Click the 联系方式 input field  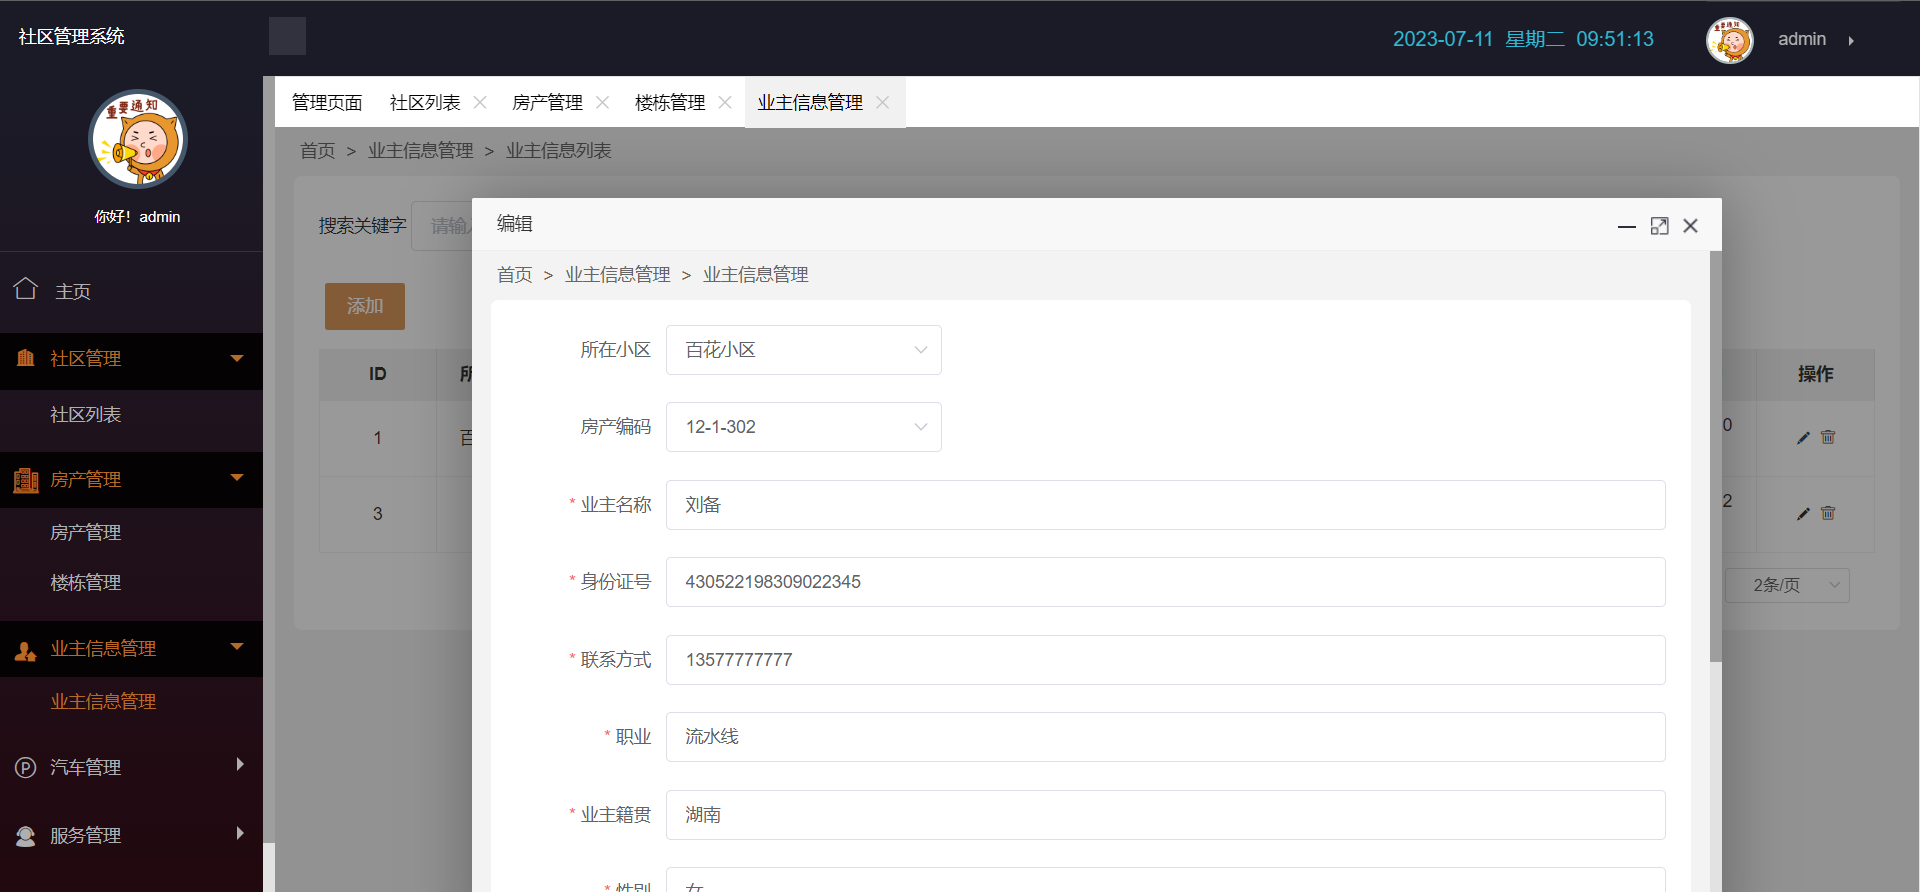1166,660
